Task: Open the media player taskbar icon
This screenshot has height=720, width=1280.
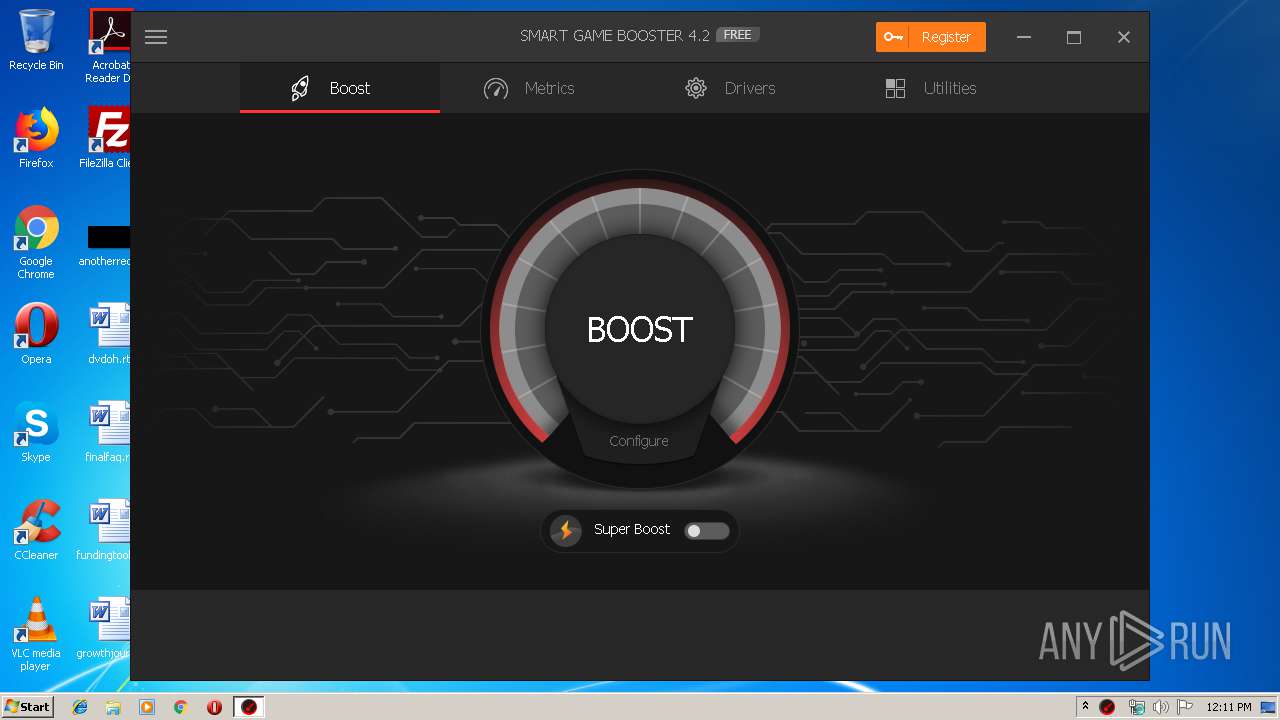Action: point(147,707)
